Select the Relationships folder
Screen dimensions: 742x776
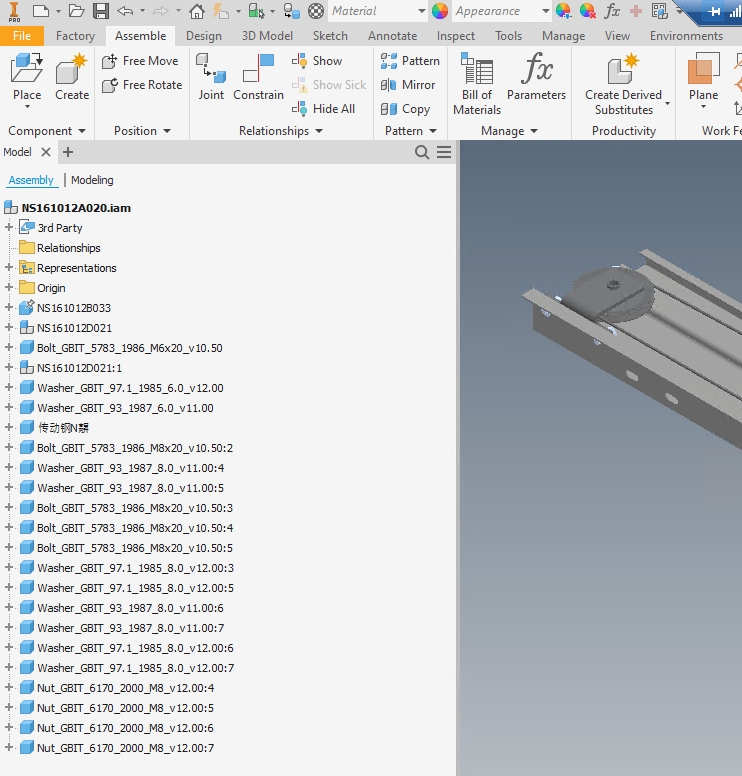click(x=68, y=248)
